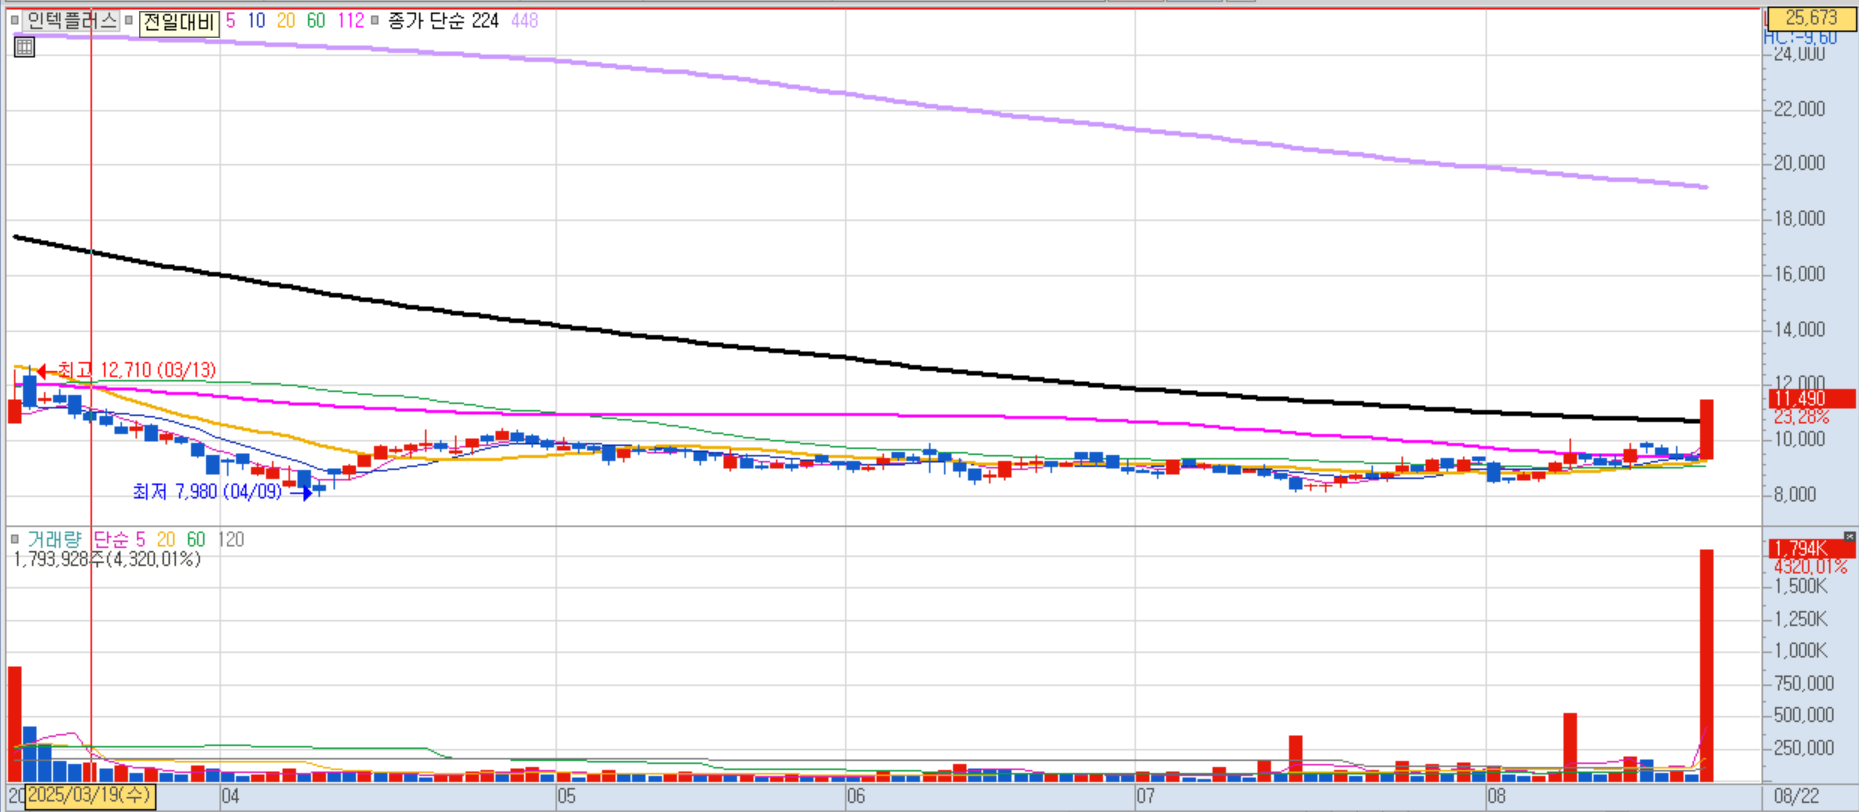
Task: Click the 2025/03/19(수) date label
Action: pos(90,796)
